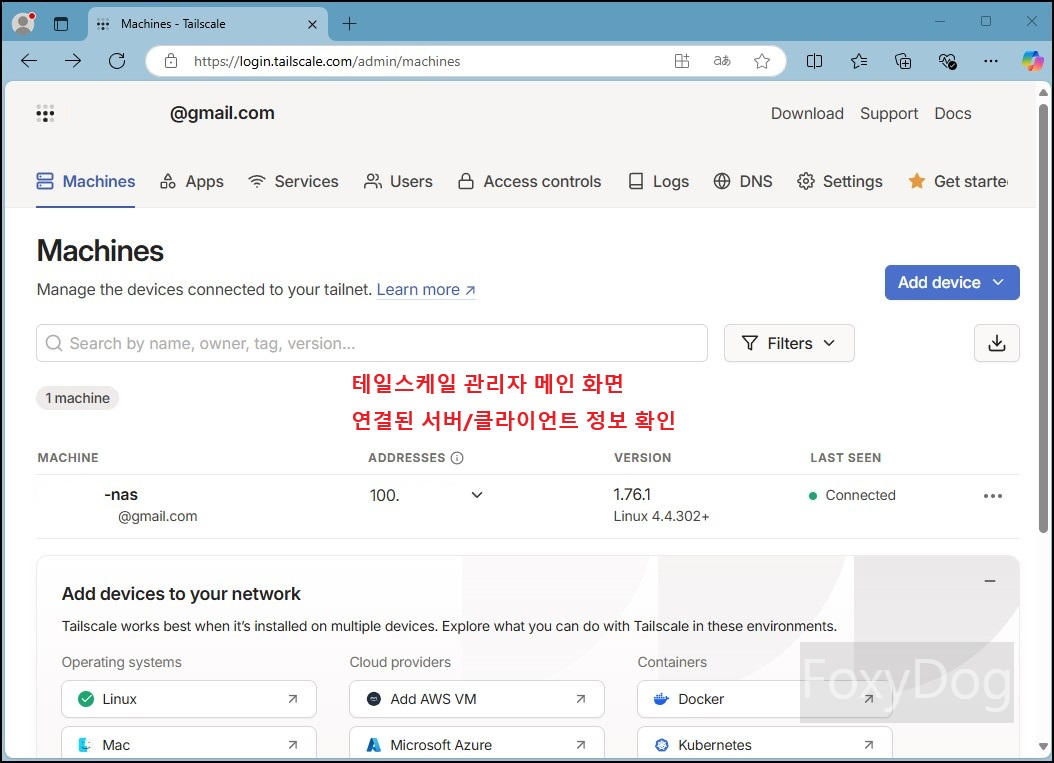Image resolution: width=1054 pixels, height=763 pixels.
Task: Click the Tailscale dotted logo
Action: pos(45,114)
